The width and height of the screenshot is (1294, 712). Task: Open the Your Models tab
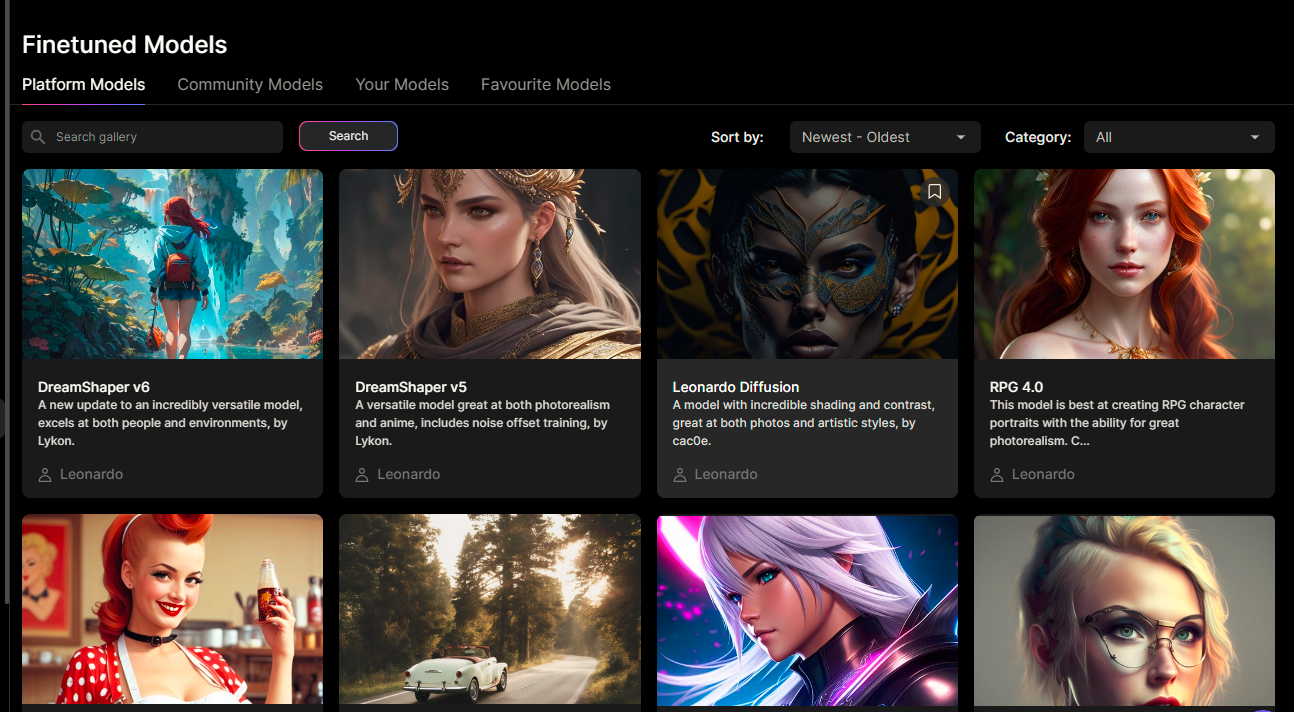[402, 85]
